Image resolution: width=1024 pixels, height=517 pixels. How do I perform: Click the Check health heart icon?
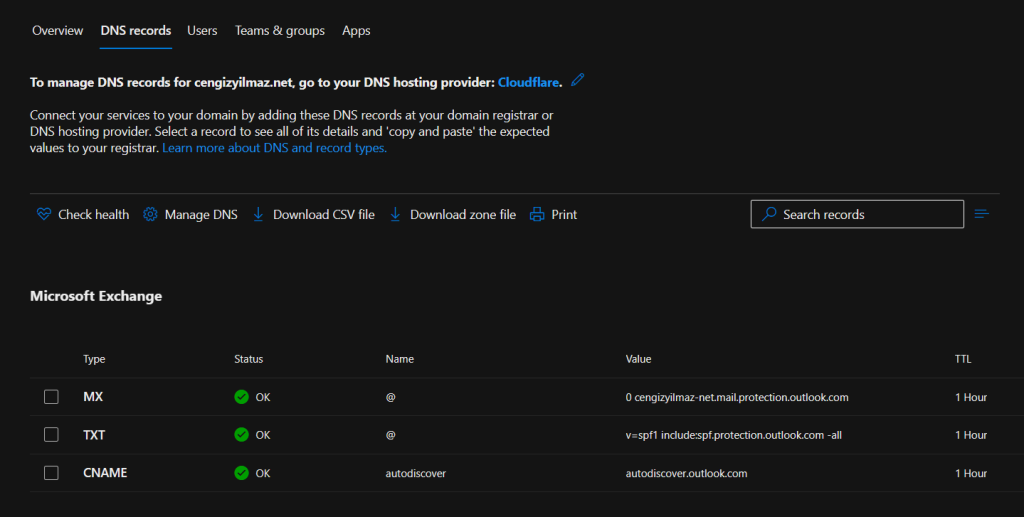(43, 214)
